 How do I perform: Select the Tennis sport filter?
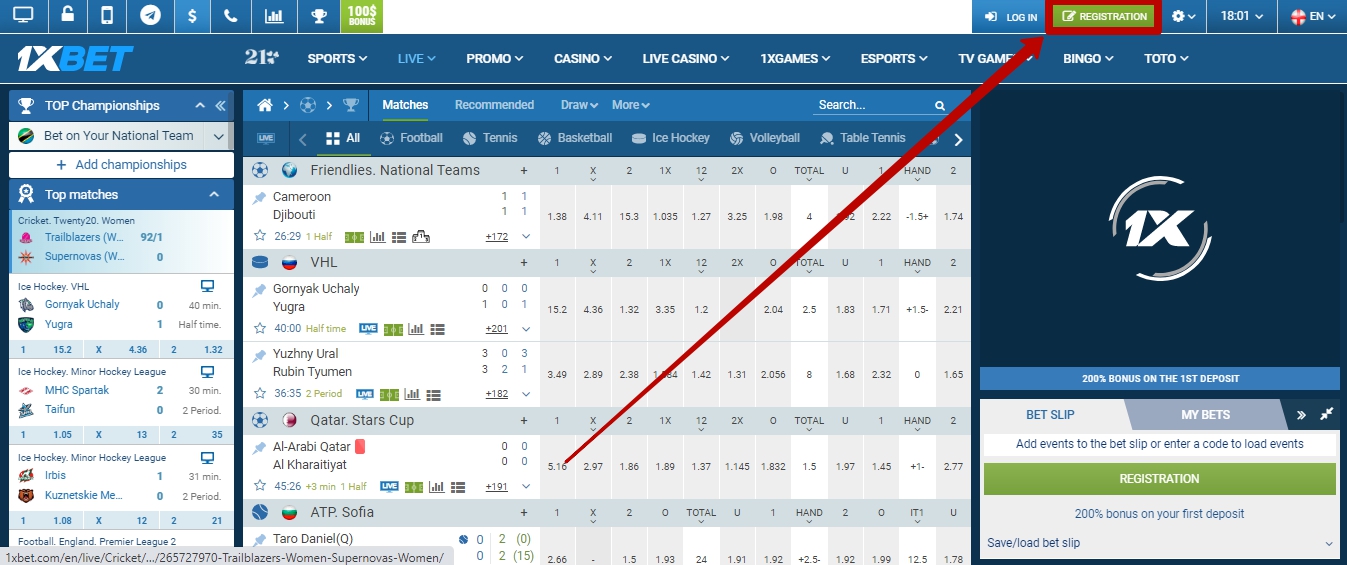click(489, 138)
